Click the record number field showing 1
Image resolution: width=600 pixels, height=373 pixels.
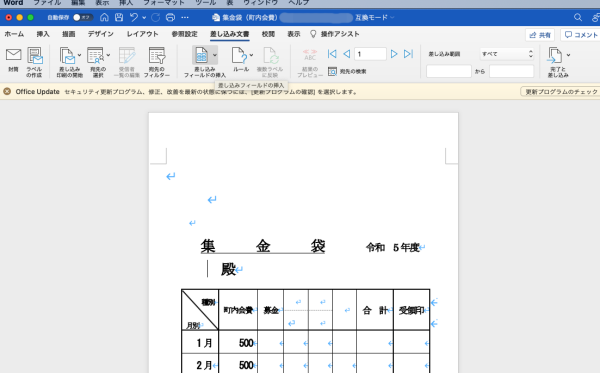click(370, 54)
